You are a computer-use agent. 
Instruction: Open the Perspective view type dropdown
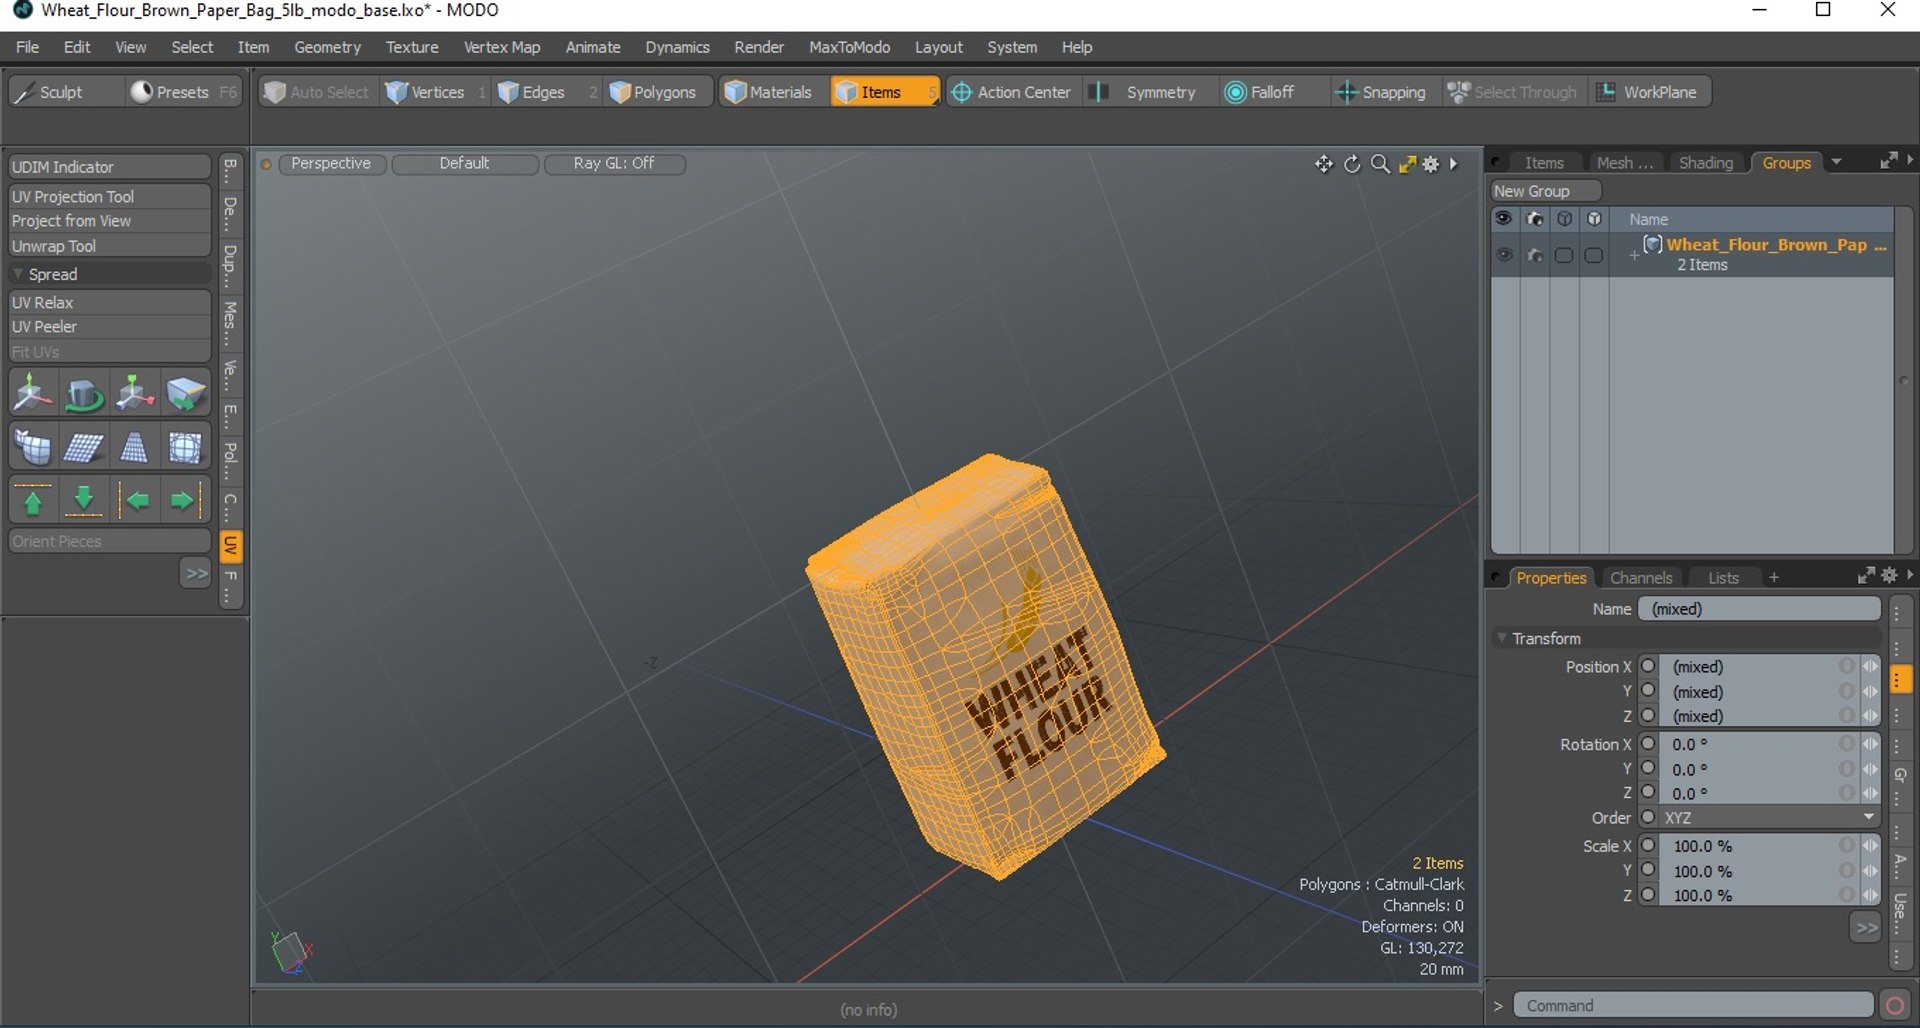(331, 164)
